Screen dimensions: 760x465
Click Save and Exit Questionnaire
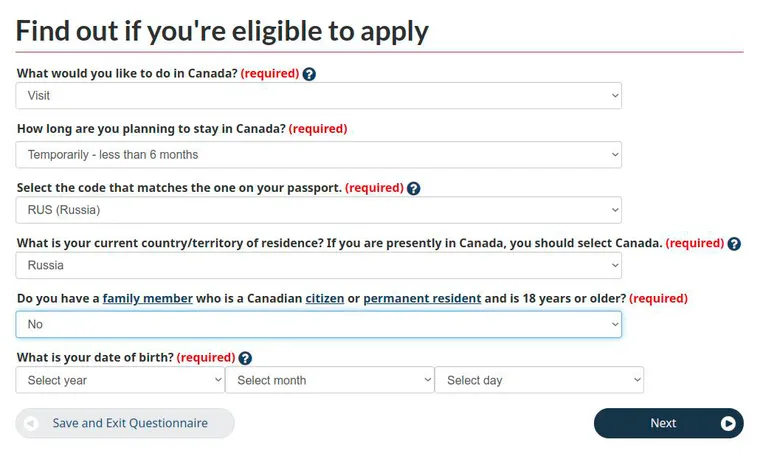tap(125, 423)
